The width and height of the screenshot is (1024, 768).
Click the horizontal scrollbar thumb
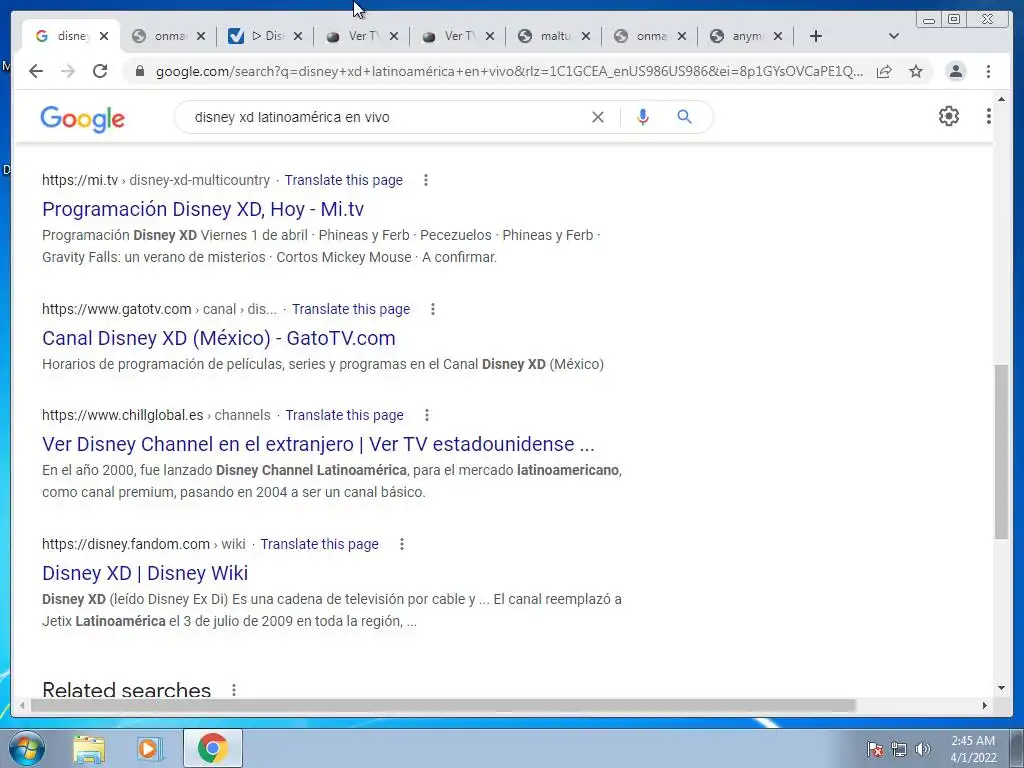click(443, 705)
